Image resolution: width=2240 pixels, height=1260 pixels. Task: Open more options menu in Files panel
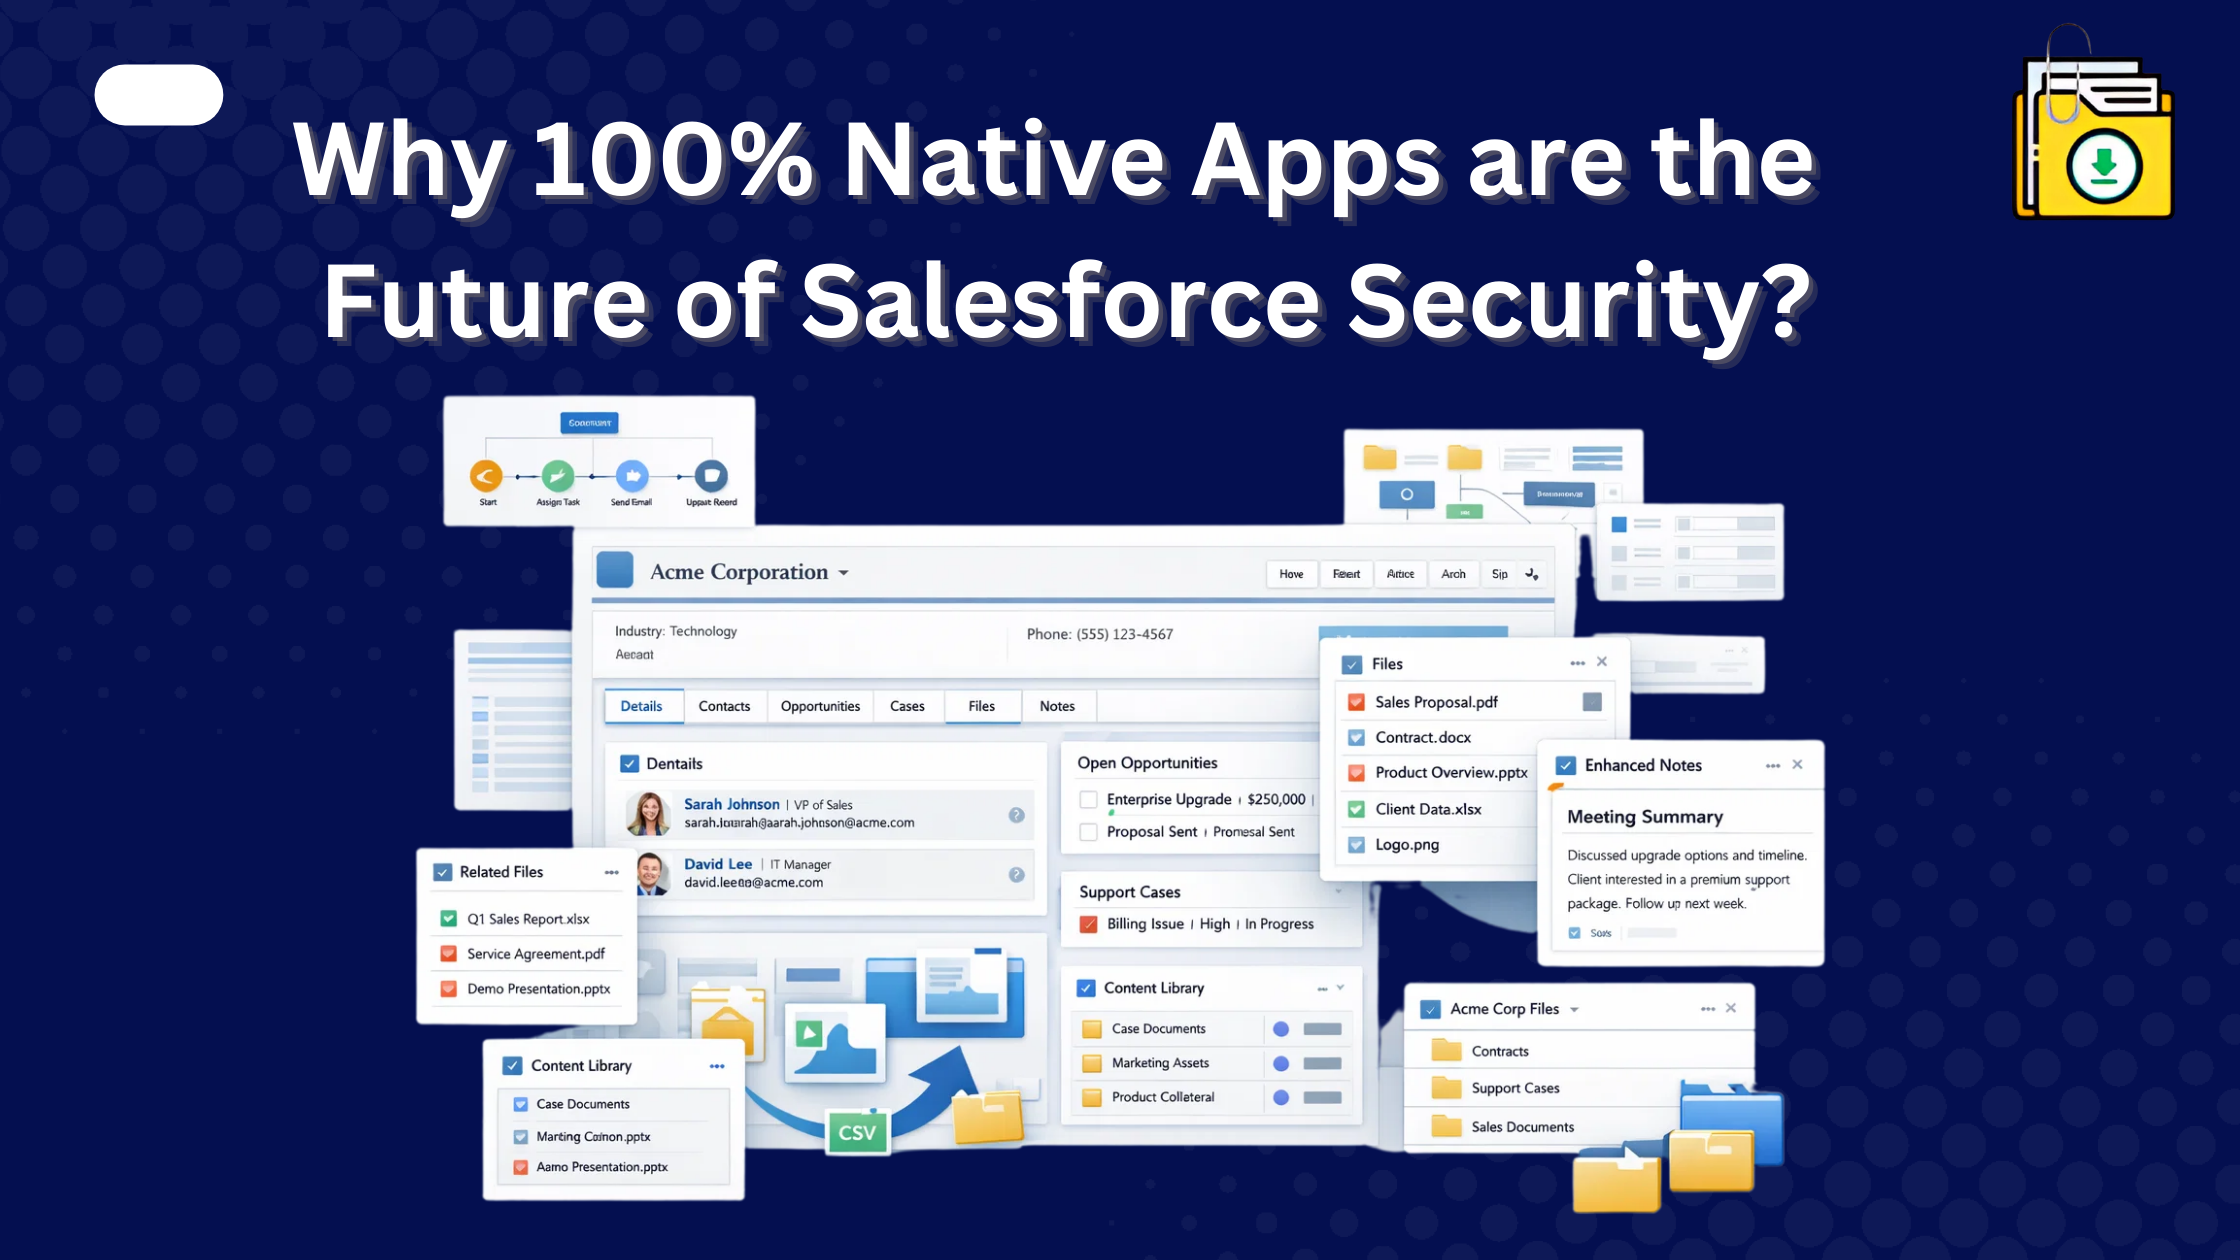pos(1578,663)
